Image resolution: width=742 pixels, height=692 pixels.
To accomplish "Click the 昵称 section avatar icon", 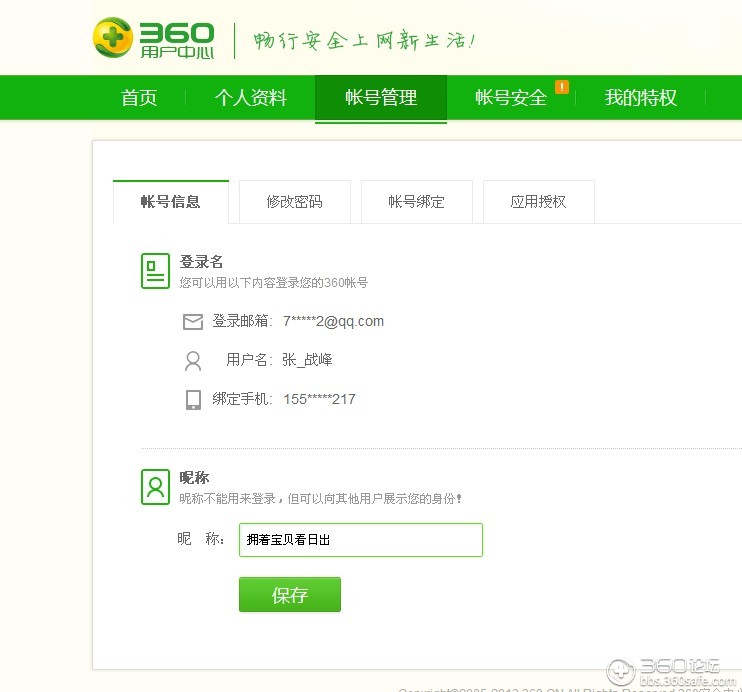I will pyautogui.click(x=155, y=487).
